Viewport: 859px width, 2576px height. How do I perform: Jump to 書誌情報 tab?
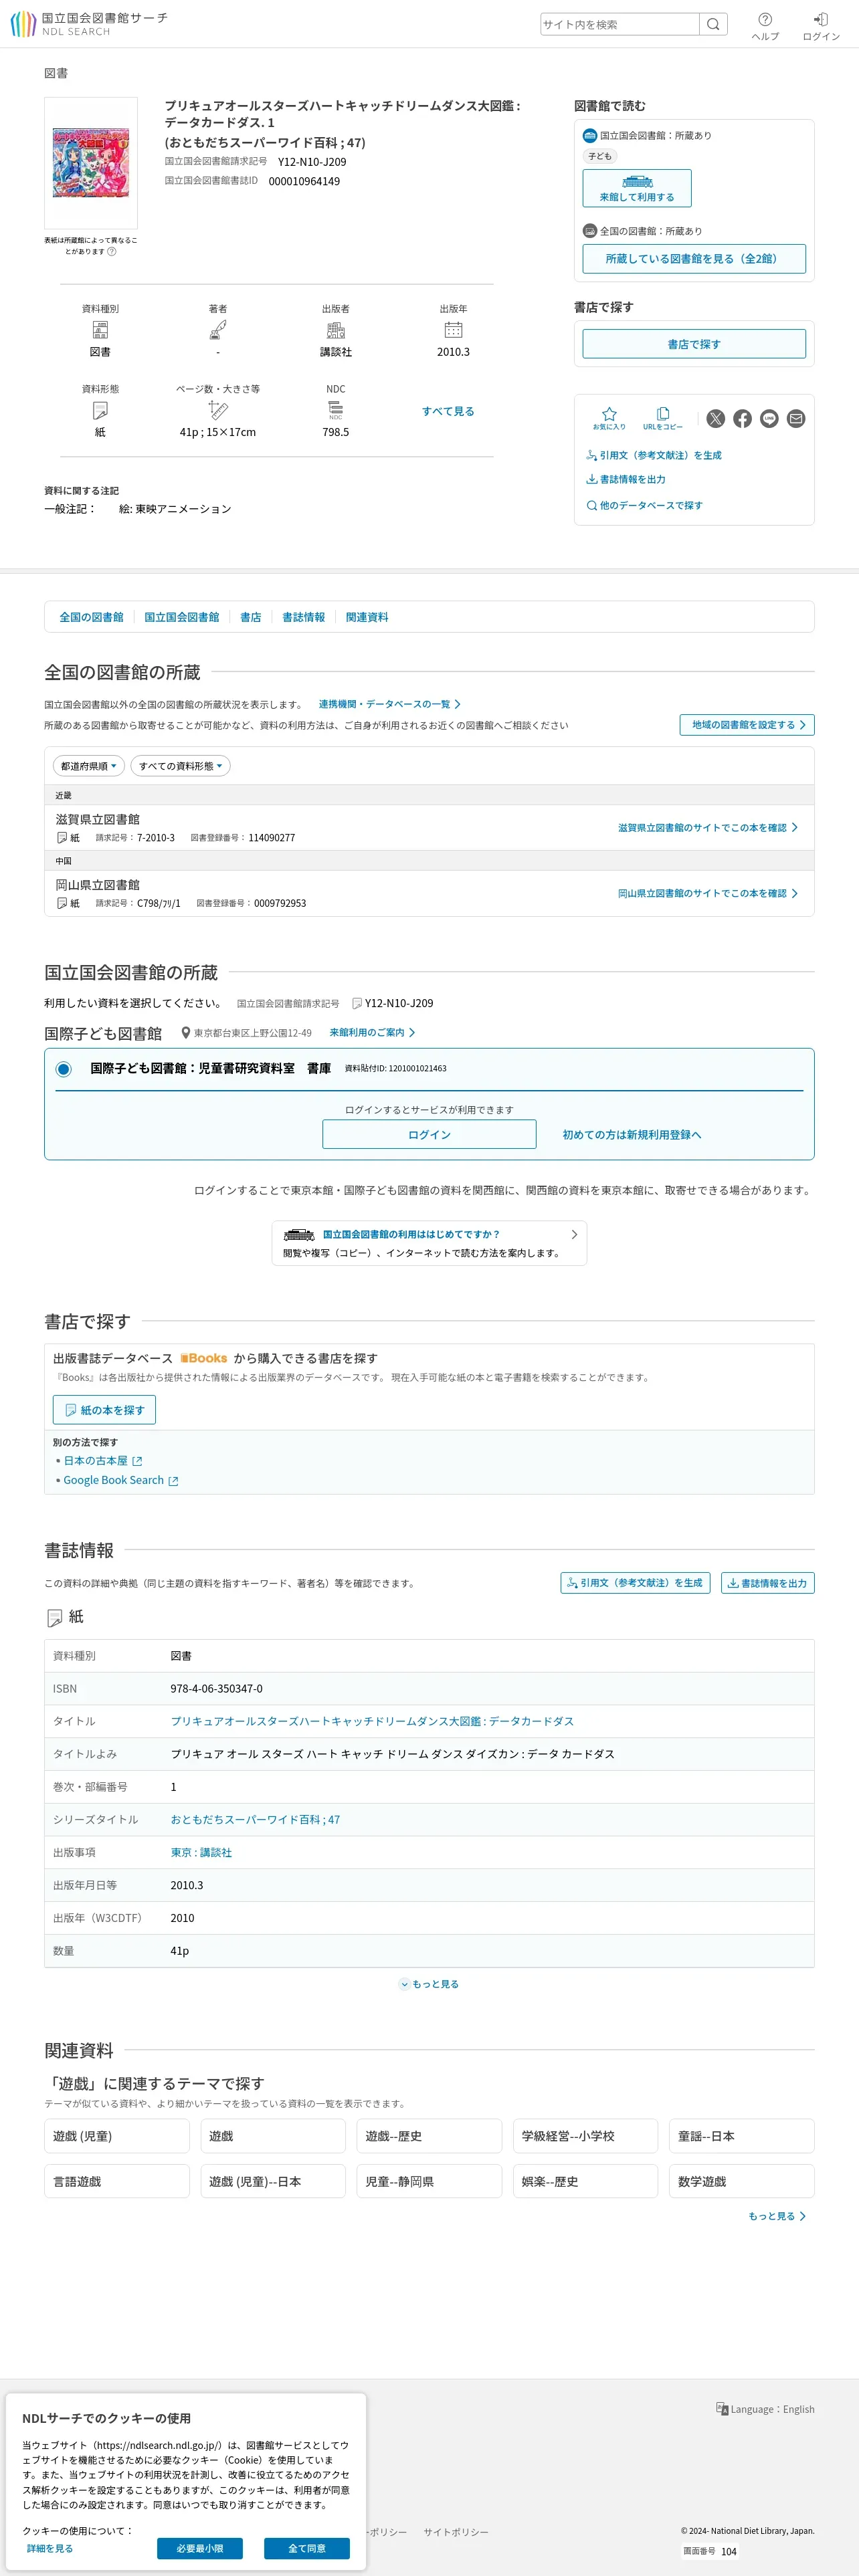(304, 617)
